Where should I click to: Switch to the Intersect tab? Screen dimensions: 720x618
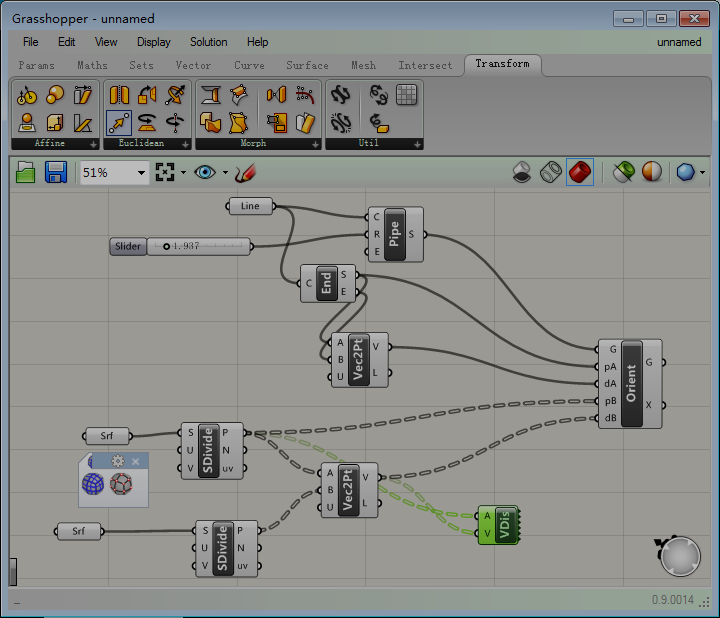(425, 65)
